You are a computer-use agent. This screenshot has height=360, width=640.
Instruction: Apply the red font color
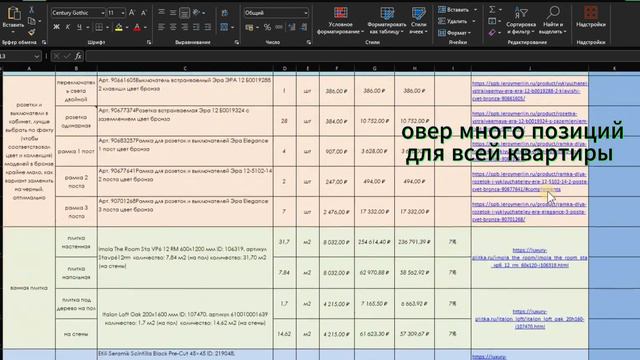point(137,27)
